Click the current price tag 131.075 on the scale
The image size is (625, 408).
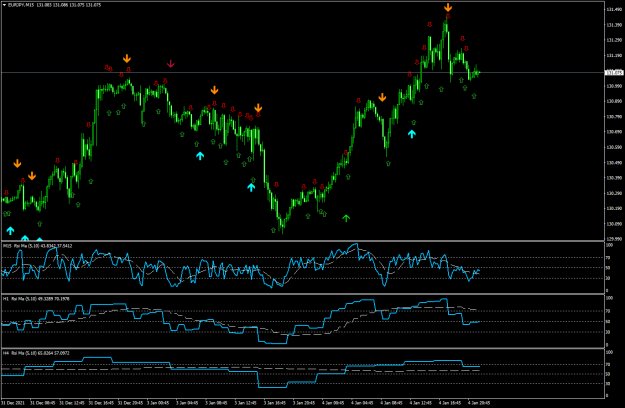(x=614, y=73)
